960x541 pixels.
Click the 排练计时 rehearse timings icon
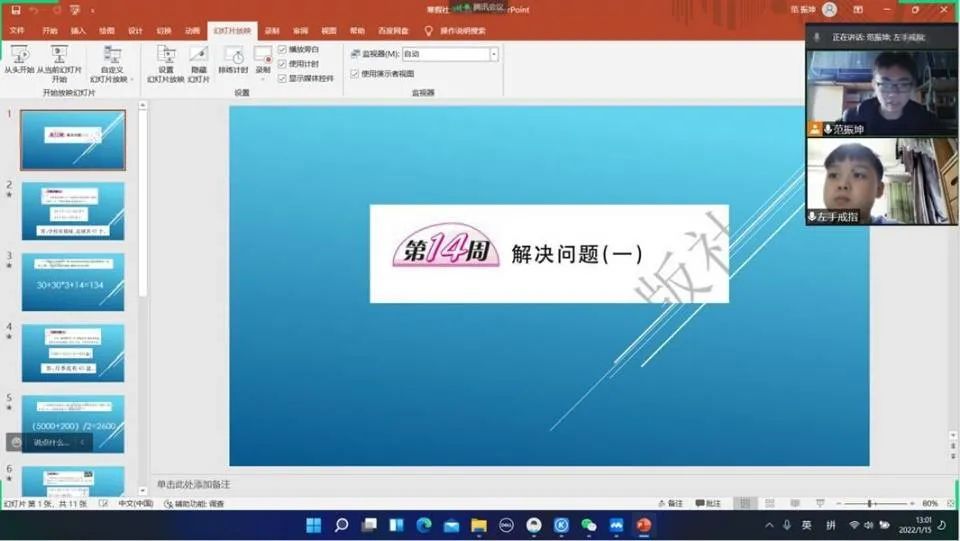[233, 56]
